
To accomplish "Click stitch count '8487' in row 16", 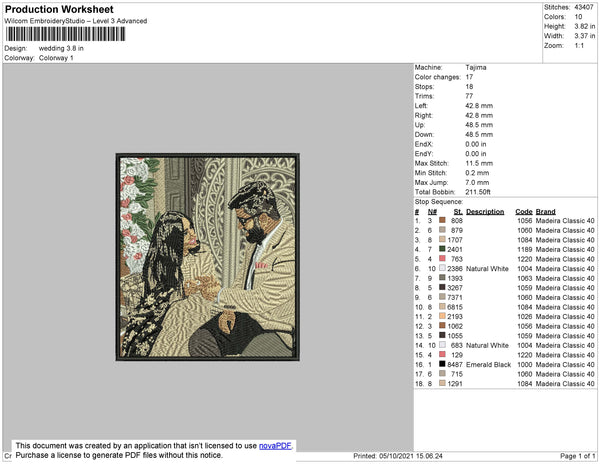I will click(x=455, y=365).
